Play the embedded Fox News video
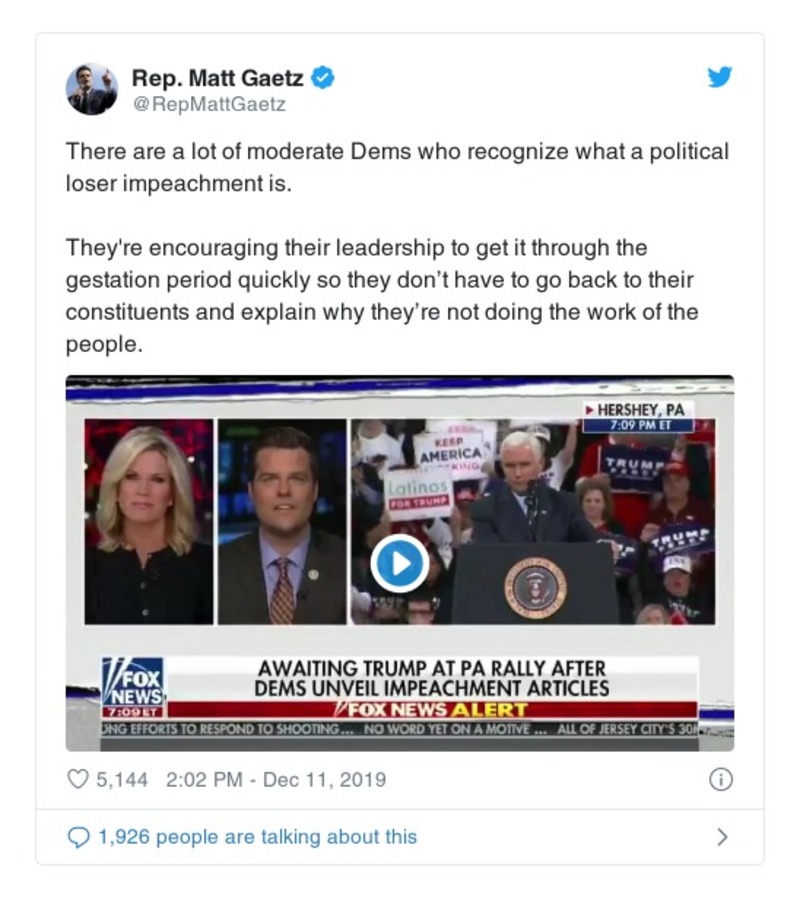Image resolution: width=800 pixels, height=899 pixels. pyautogui.click(x=400, y=564)
